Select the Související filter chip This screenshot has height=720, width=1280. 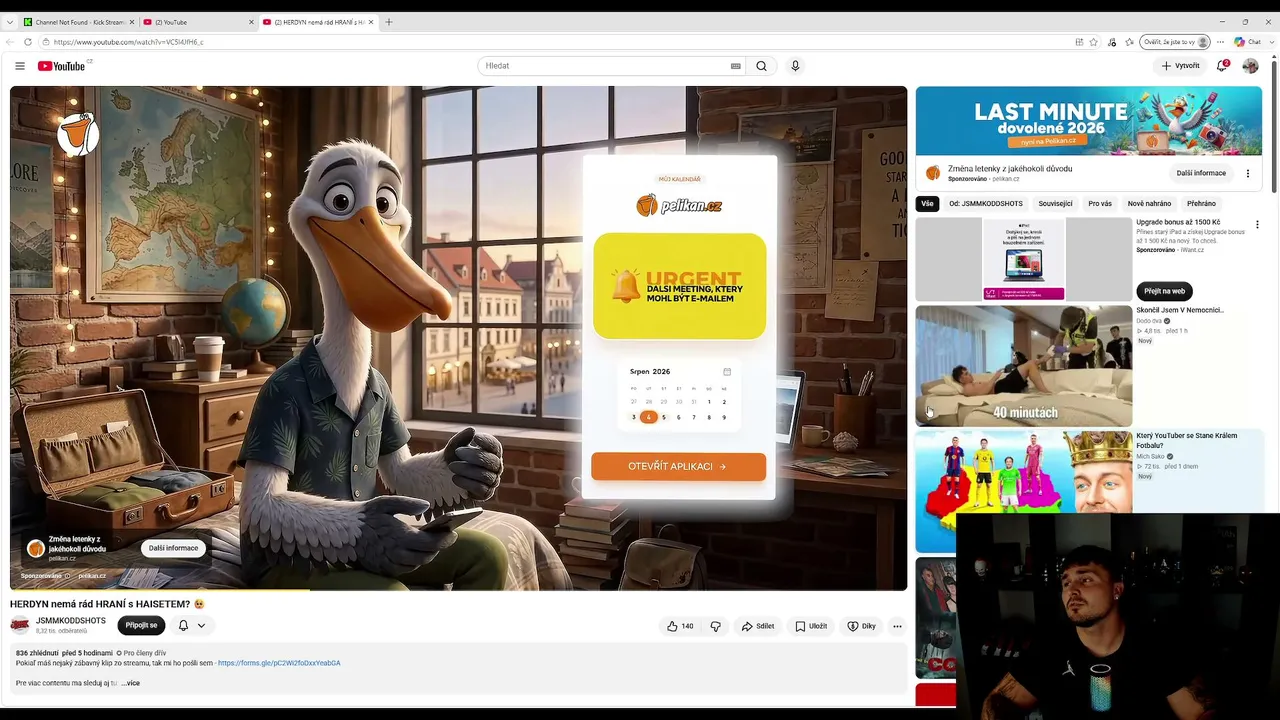[1055, 204]
